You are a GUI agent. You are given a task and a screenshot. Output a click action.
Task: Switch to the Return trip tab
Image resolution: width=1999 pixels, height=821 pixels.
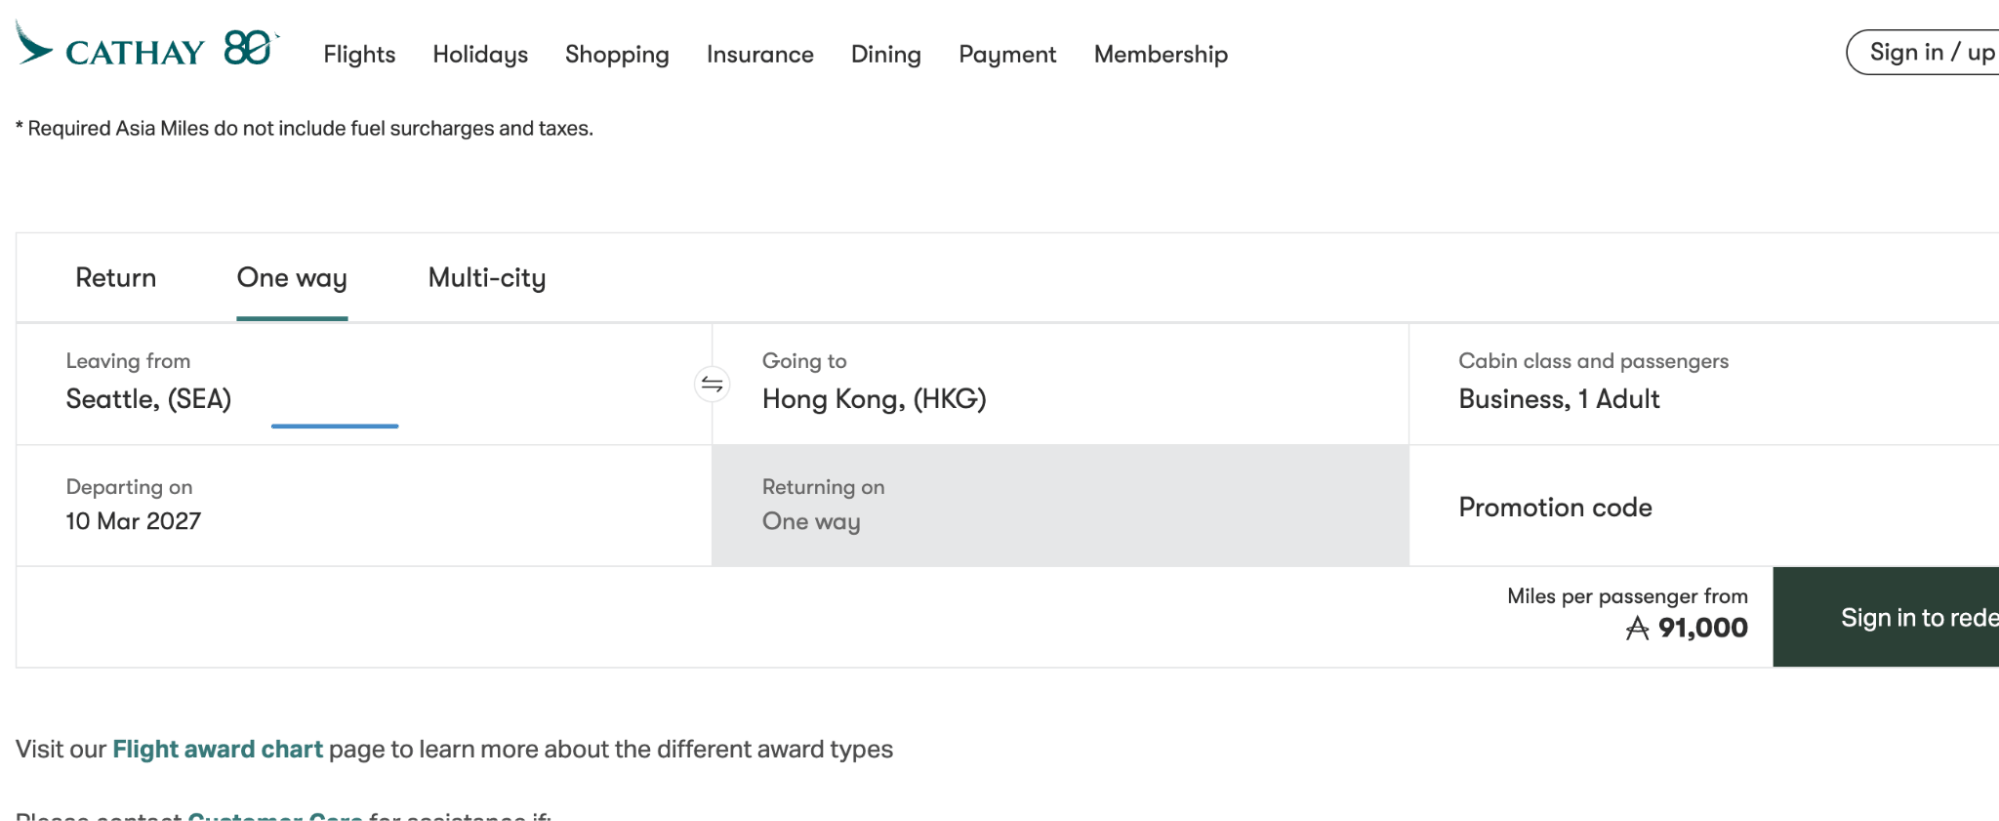[x=116, y=278]
